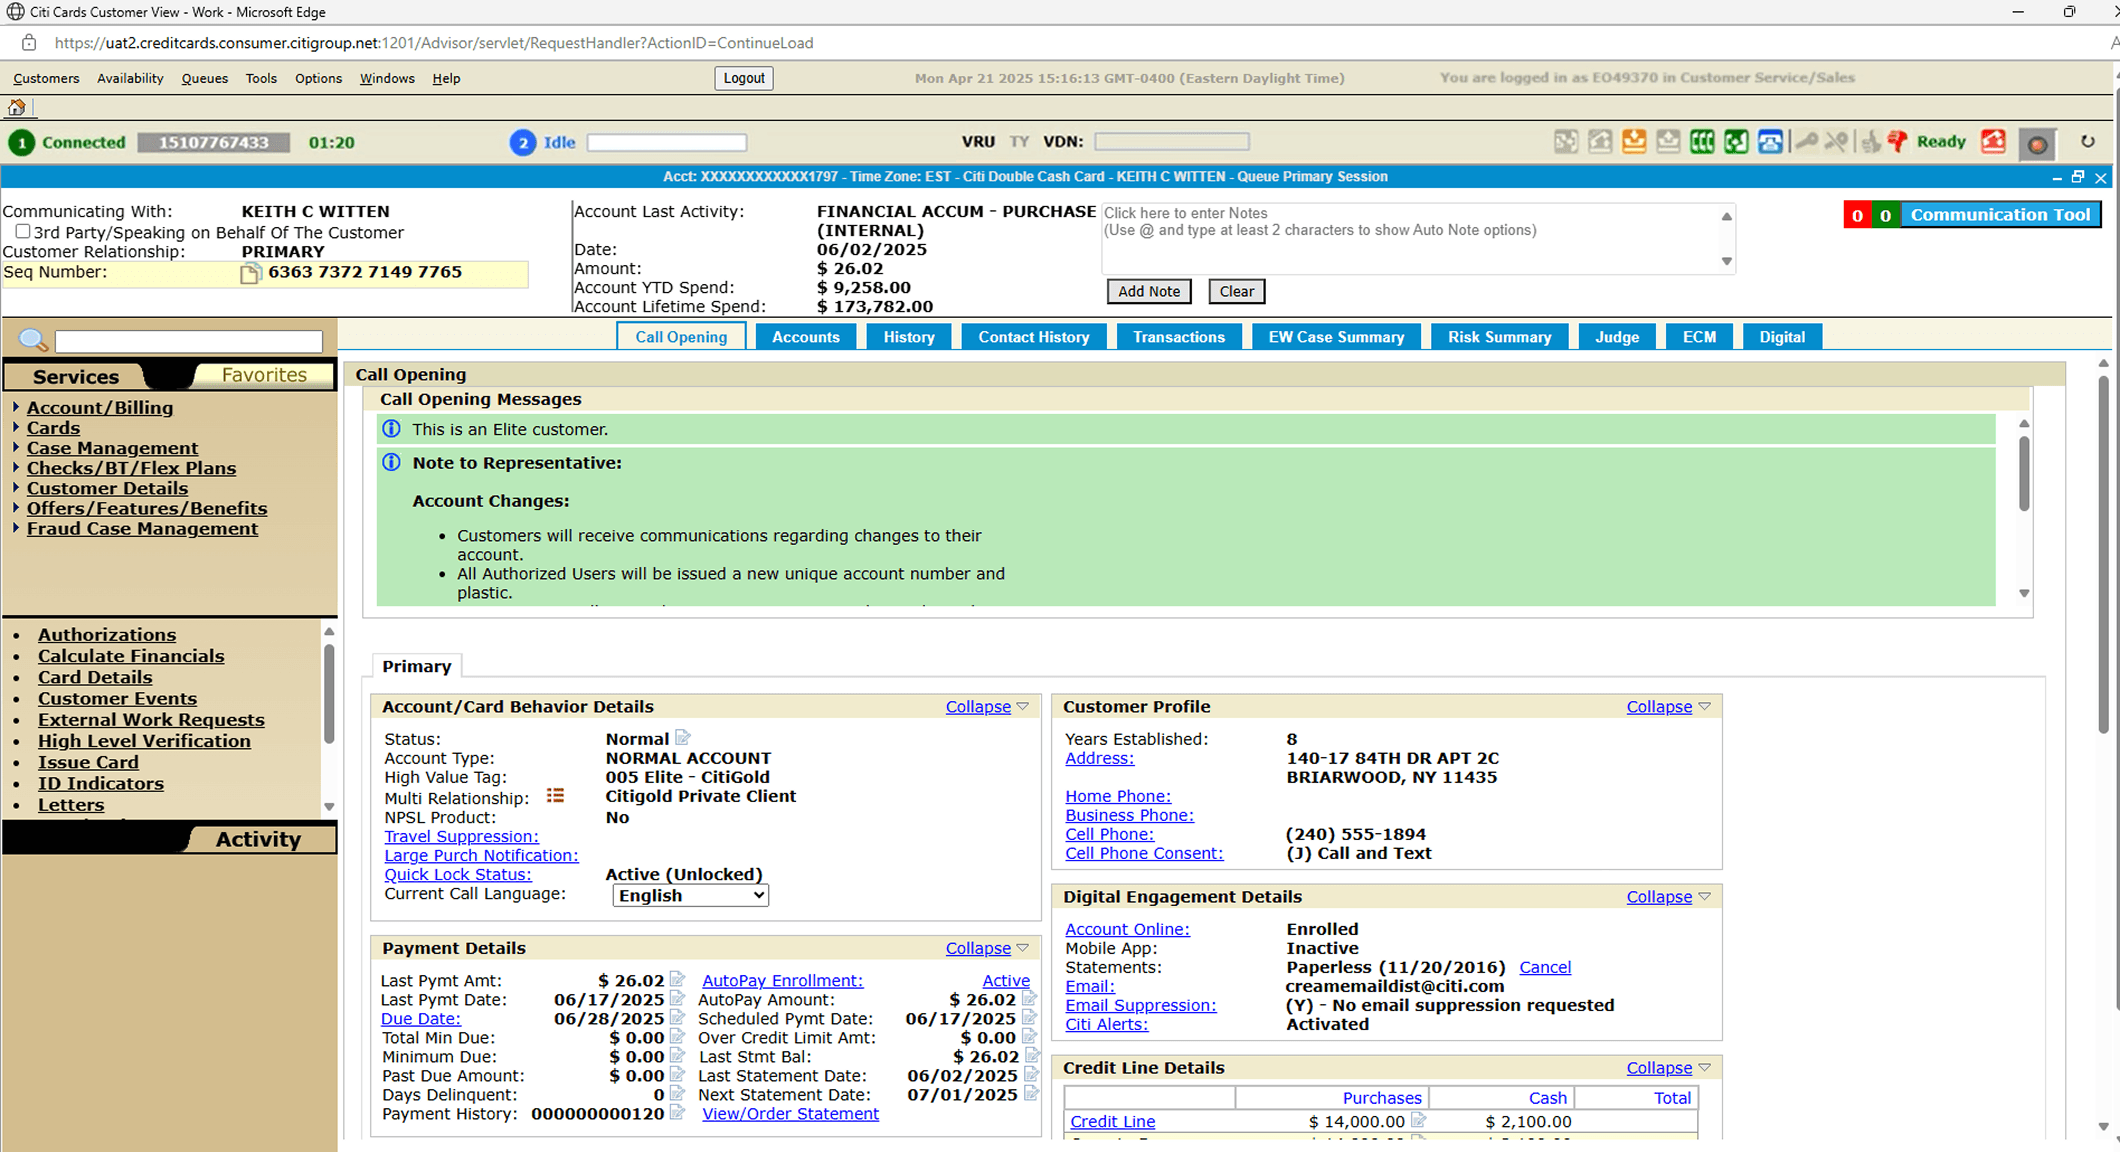This screenshot has width=2120, height=1152.
Task: Switch to the Transactions tab
Action: (1178, 337)
